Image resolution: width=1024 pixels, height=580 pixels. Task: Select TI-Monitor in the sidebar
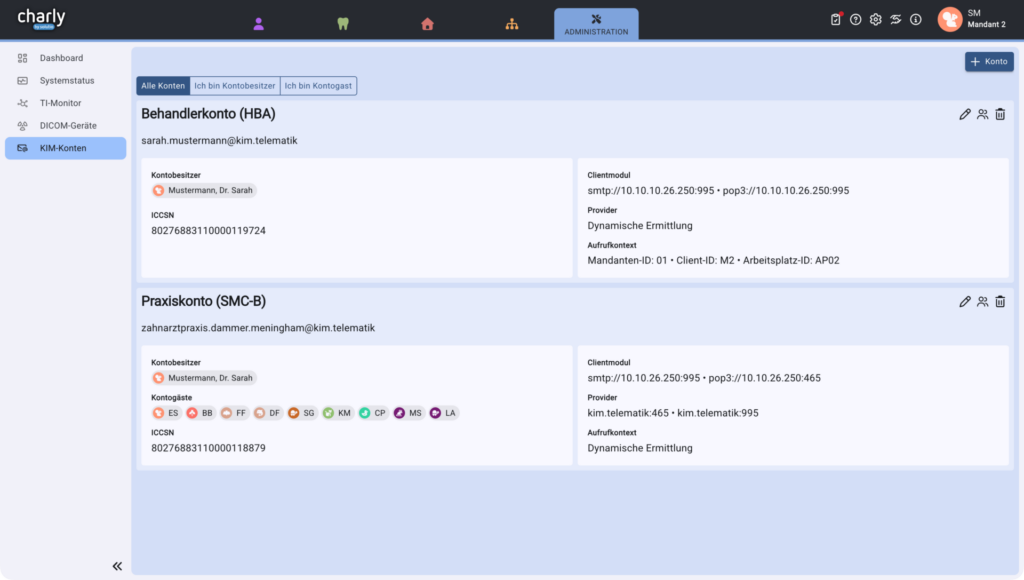coord(60,103)
